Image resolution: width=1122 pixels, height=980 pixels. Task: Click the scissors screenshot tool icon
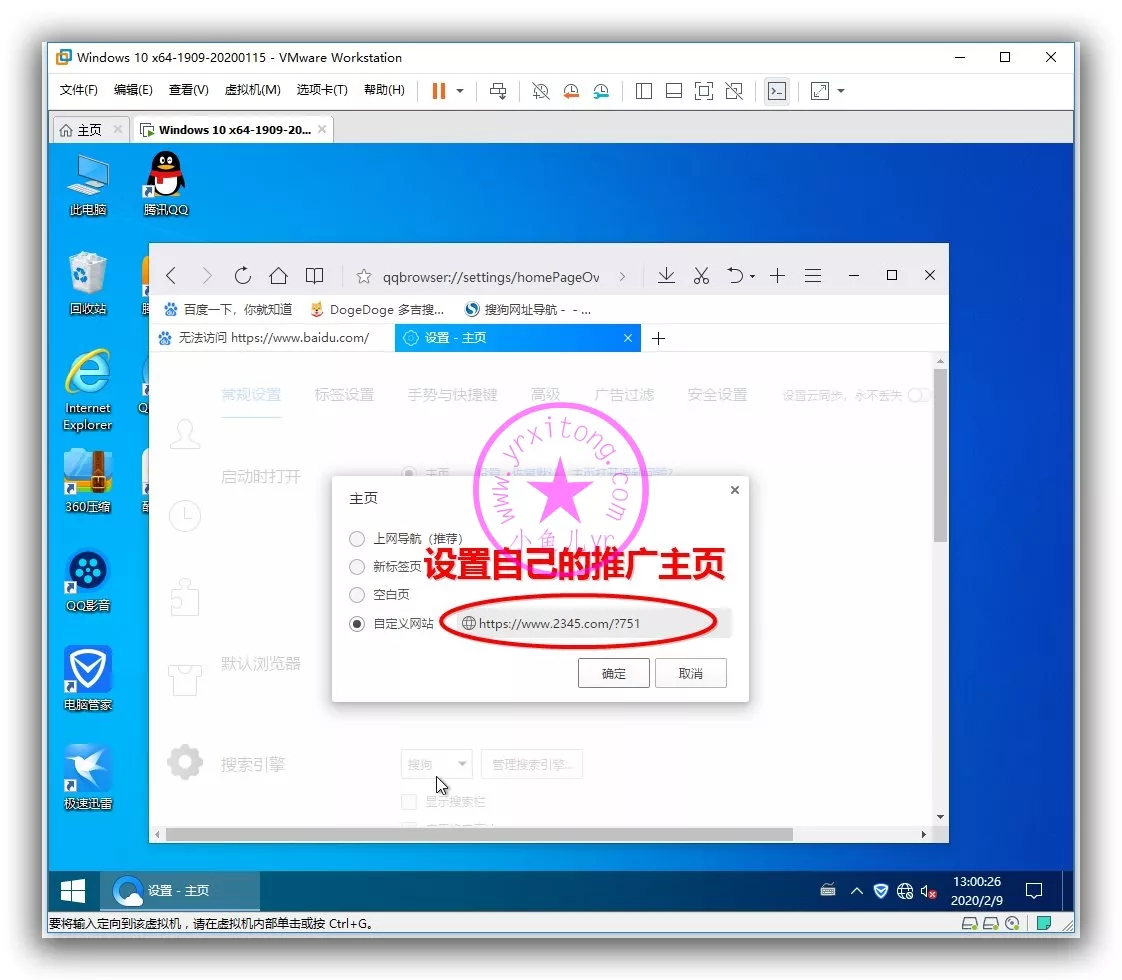[701, 276]
